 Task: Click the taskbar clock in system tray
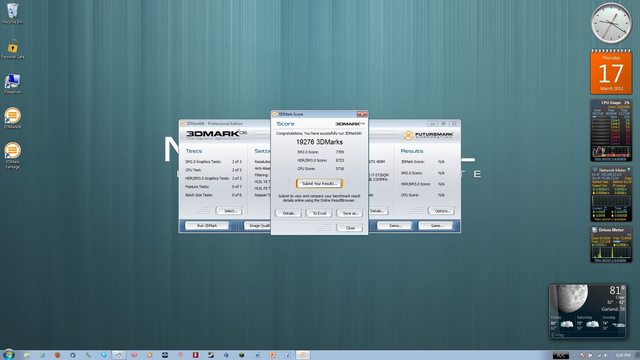(x=622, y=356)
